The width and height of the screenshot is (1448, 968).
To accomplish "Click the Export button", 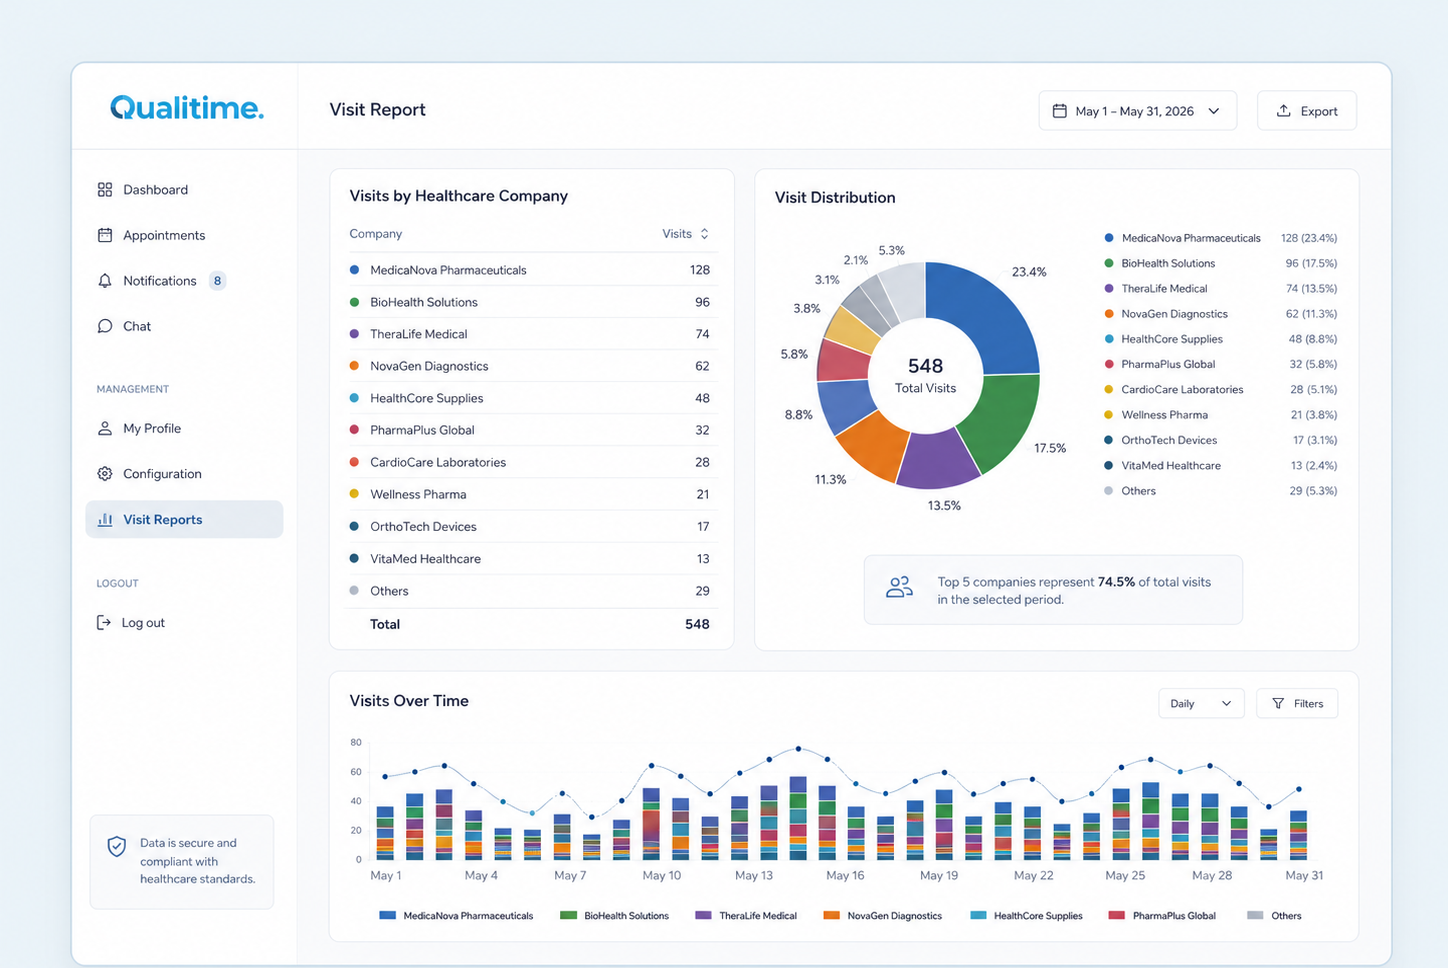I will [x=1306, y=111].
